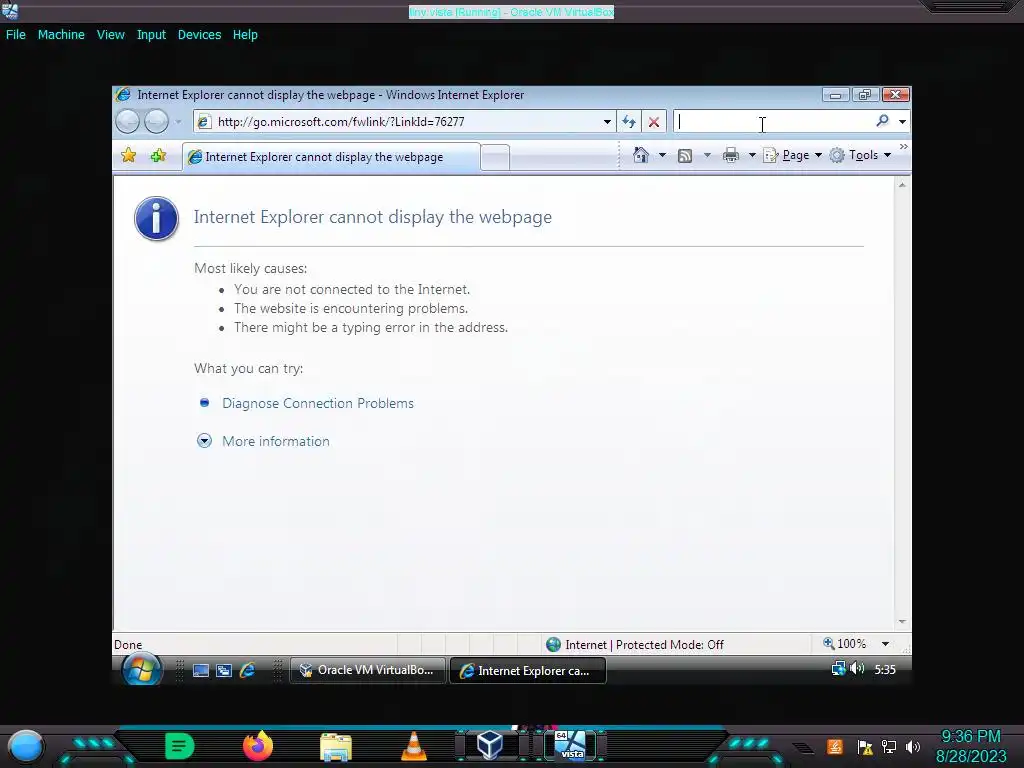Click the Internet Explorer taskbar button
Screen dimensions: 1024x768
point(528,671)
